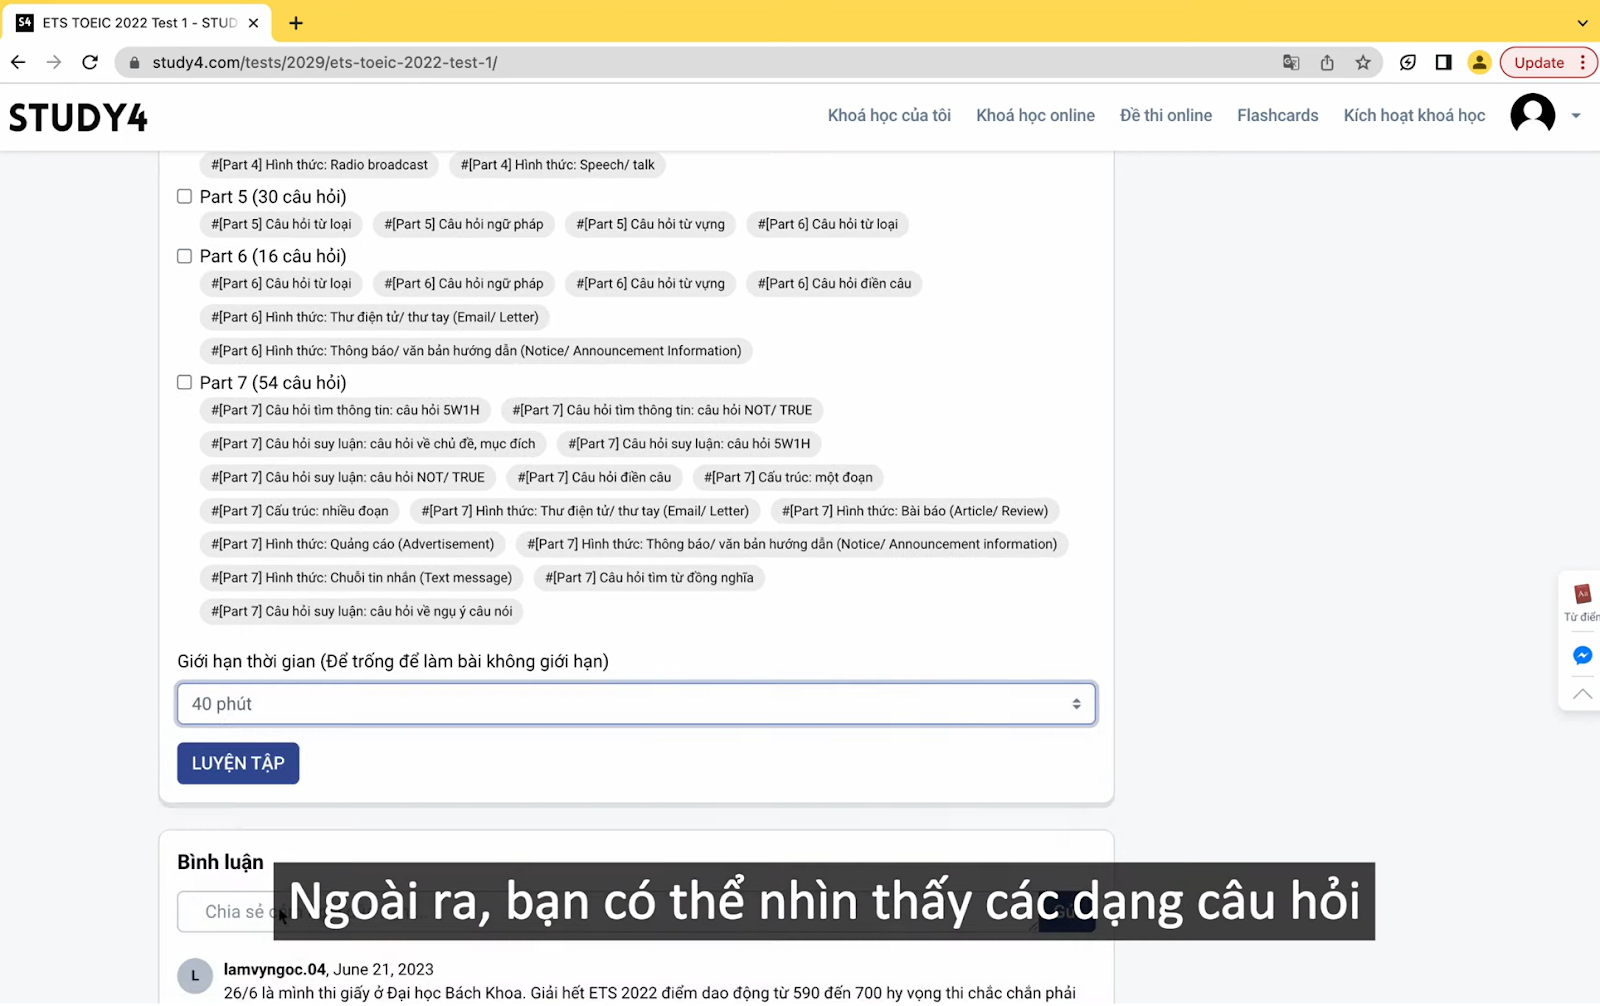Click the Chrome Update button

coord(1549,62)
